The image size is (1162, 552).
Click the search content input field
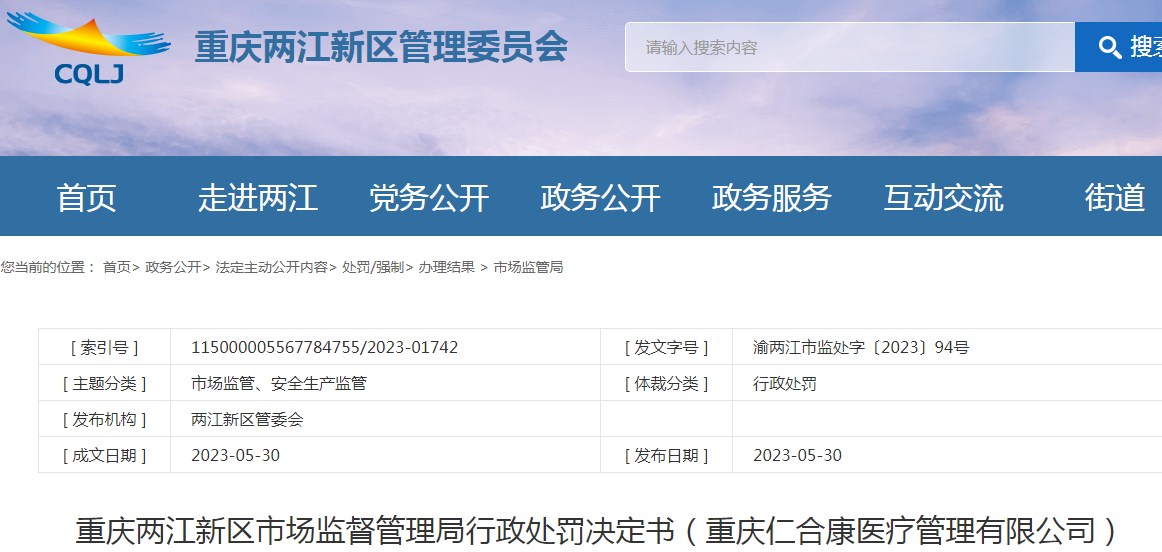[x=850, y=47]
